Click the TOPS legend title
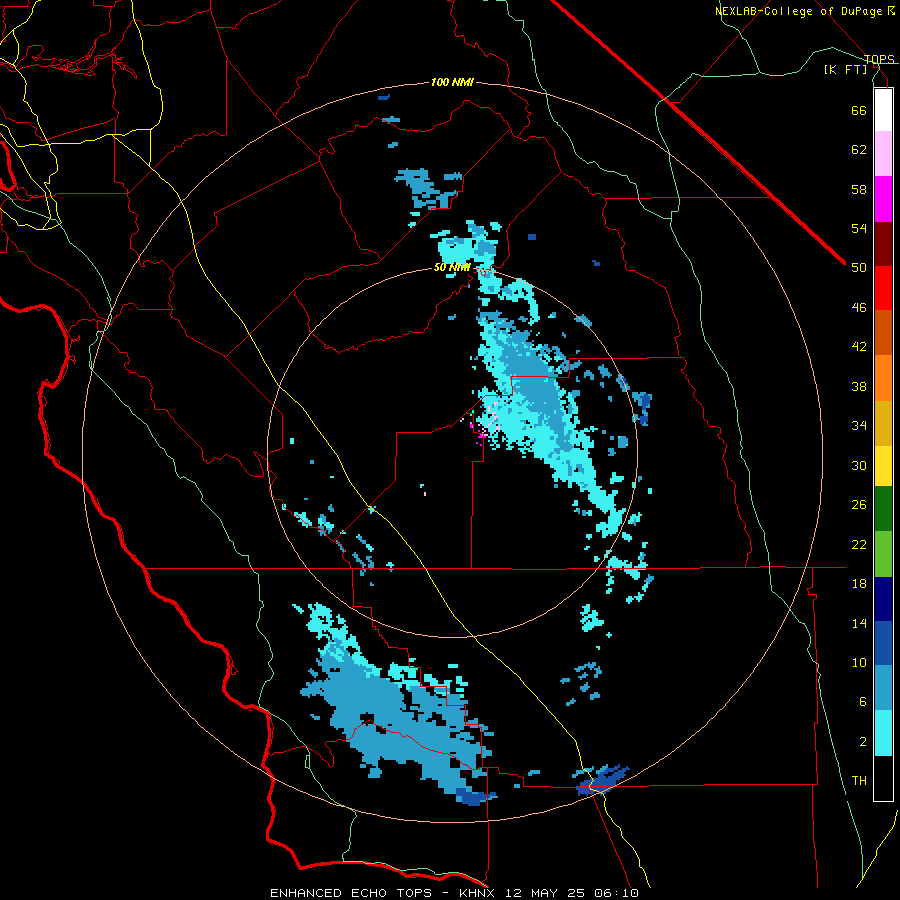The height and width of the screenshot is (900, 900). [879, 59]
